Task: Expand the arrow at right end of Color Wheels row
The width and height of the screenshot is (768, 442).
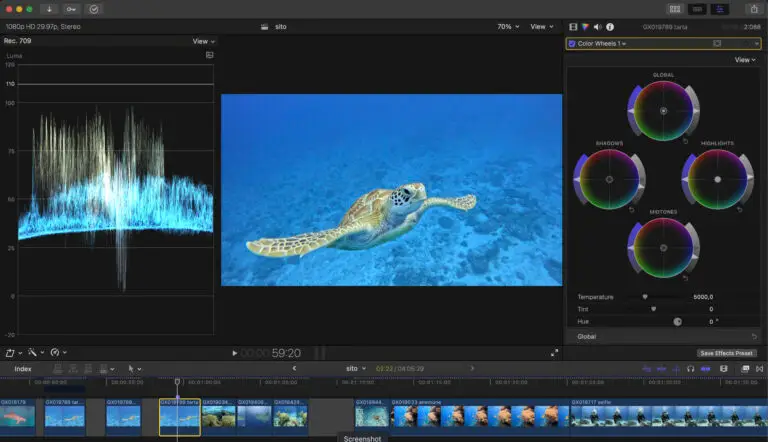Action: [x=757, y=44]
